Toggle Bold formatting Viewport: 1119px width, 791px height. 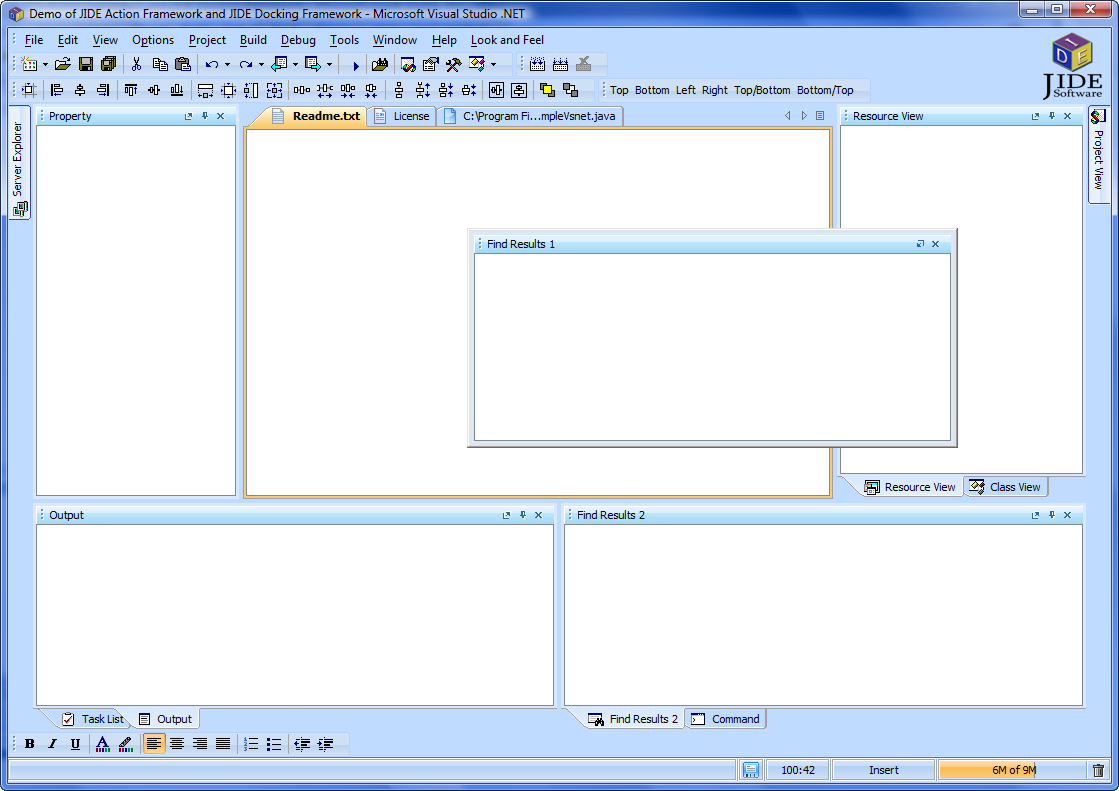click(x=29, y=744)
